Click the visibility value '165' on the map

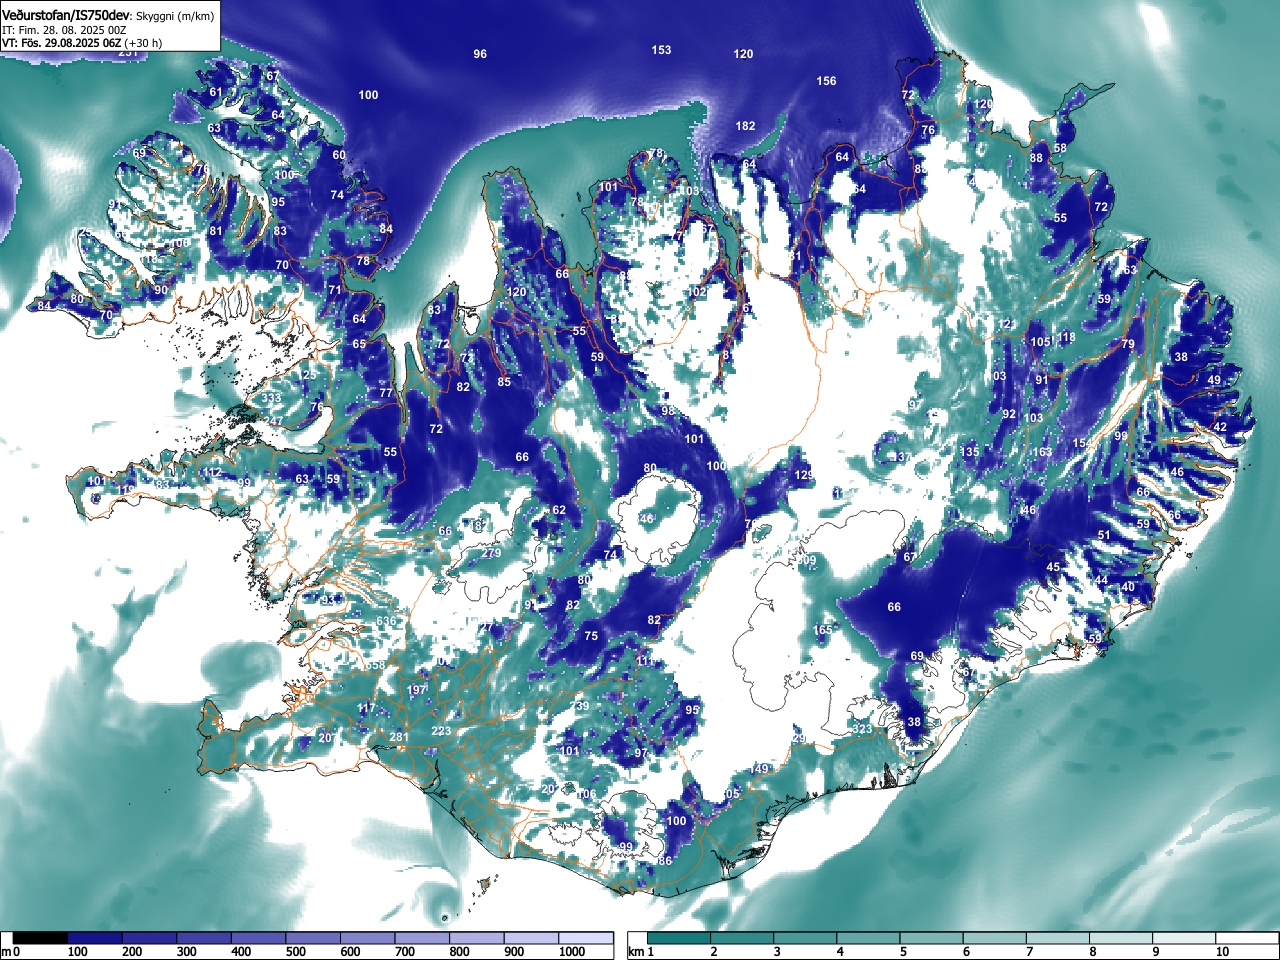822,630
